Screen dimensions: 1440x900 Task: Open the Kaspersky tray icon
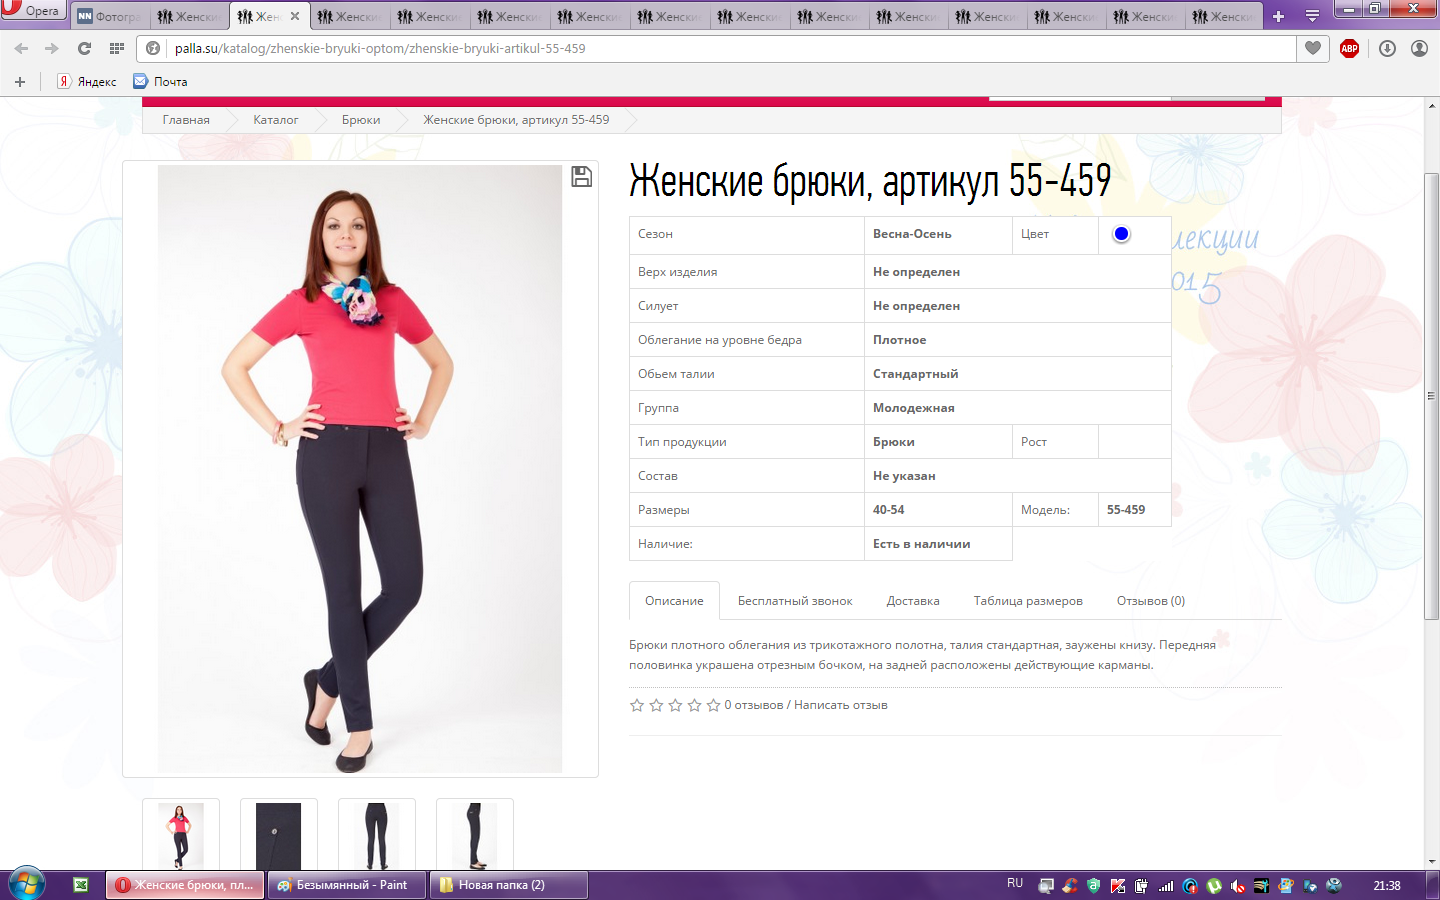tap(1118, 886)
